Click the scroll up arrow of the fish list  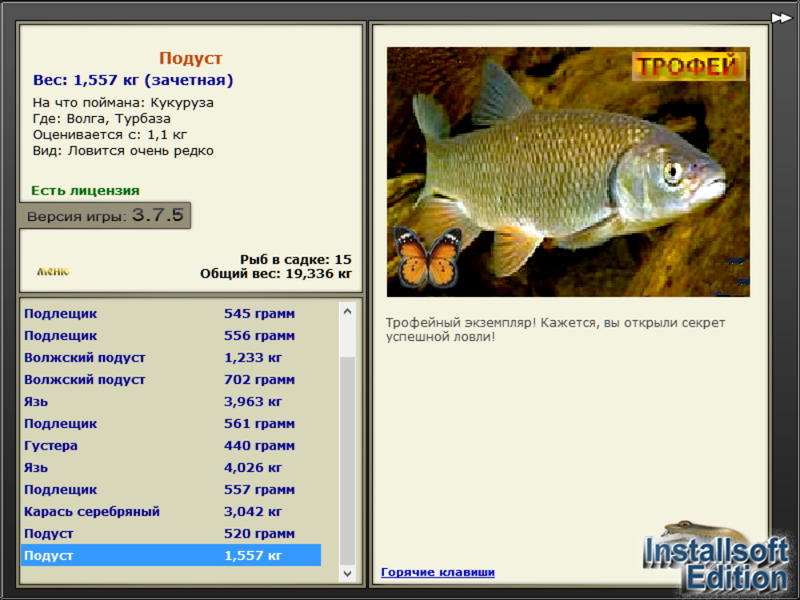pyautogui.click(x=347, y=311)
